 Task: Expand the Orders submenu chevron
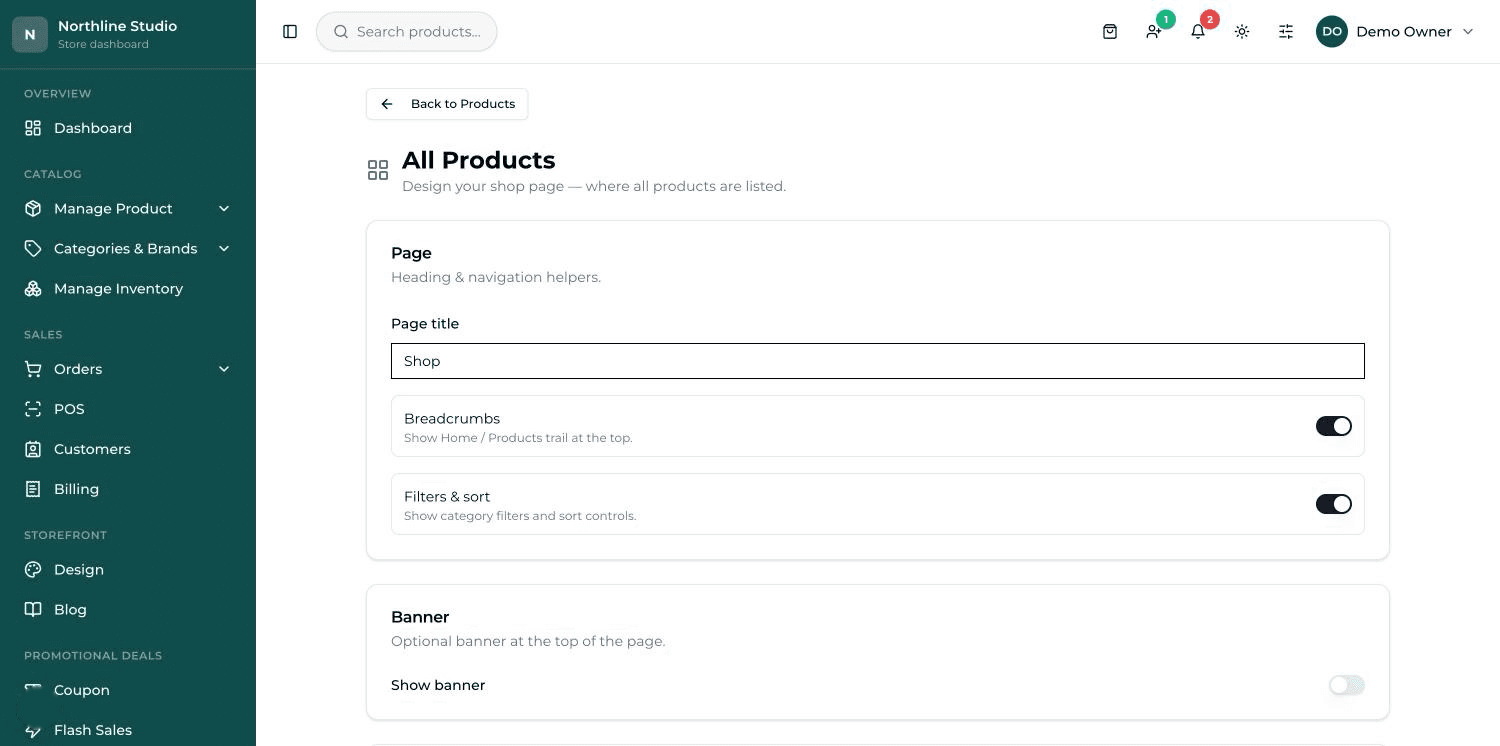point(224,369)
